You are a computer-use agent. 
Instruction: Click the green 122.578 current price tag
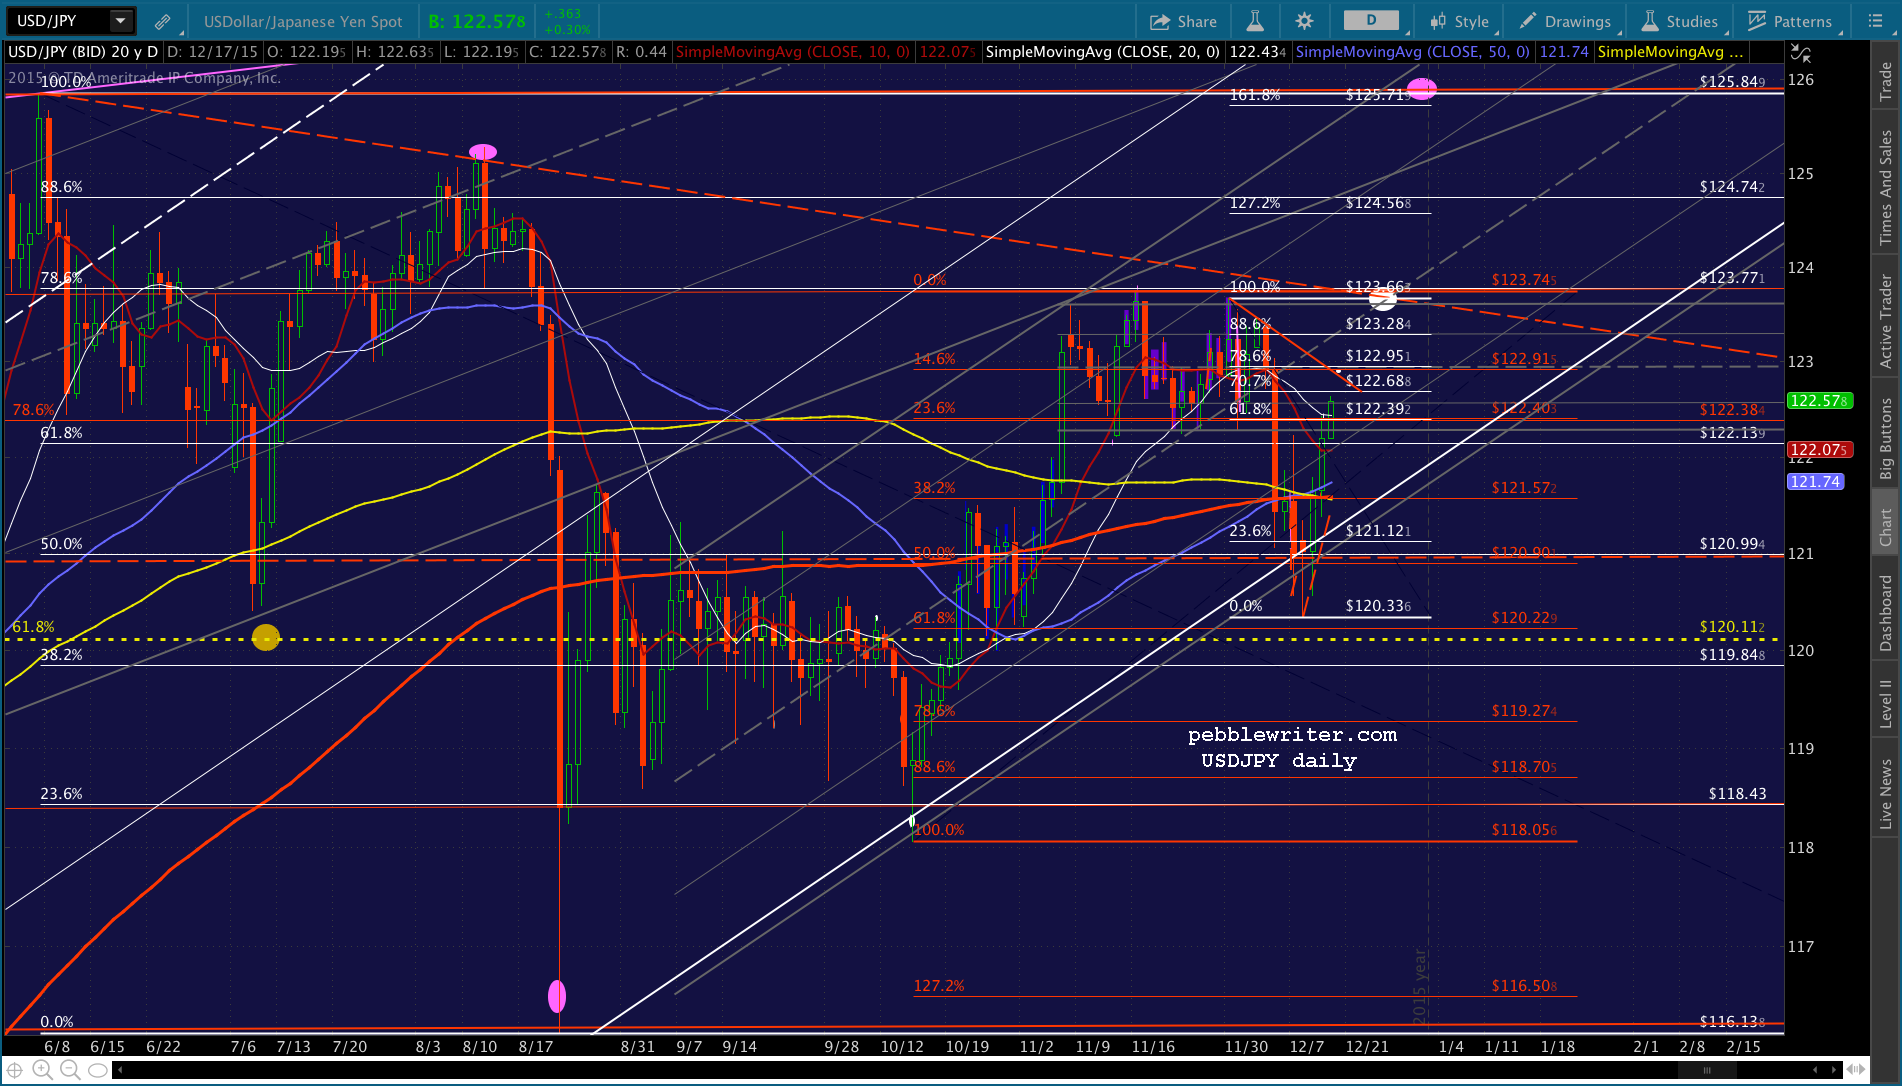[1819, 401]
